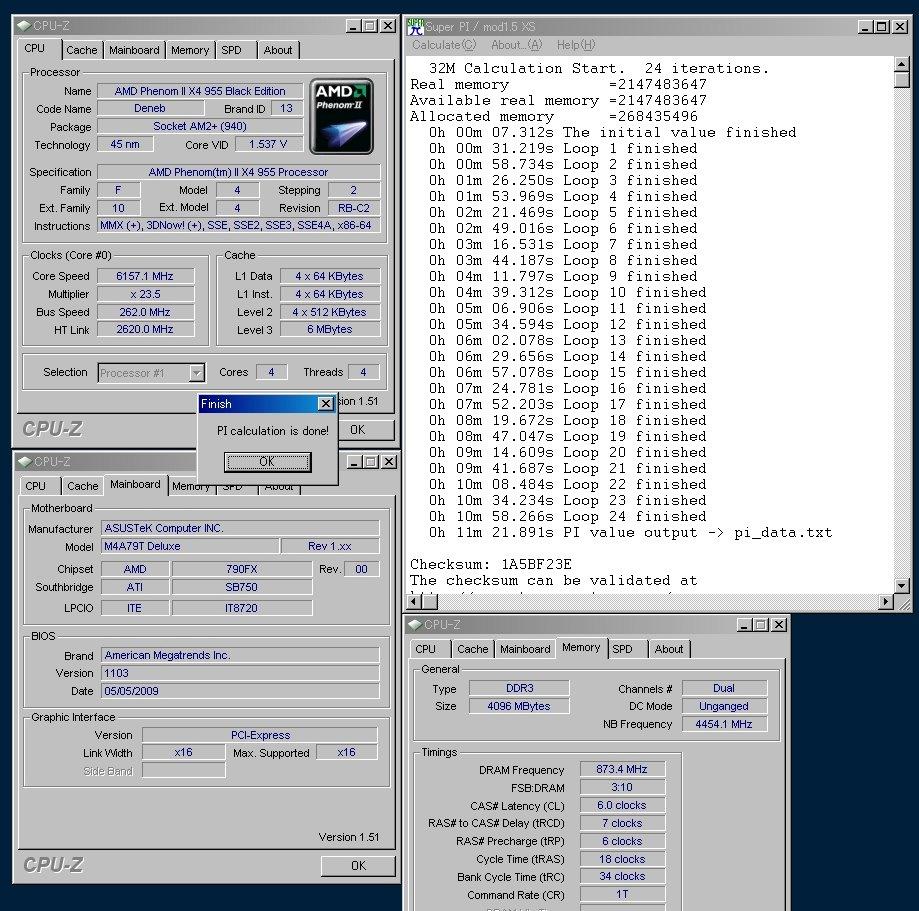Click Manufacturer value ASUSTeK Computer INC.
919x911 pixels.
pos(240,528)
